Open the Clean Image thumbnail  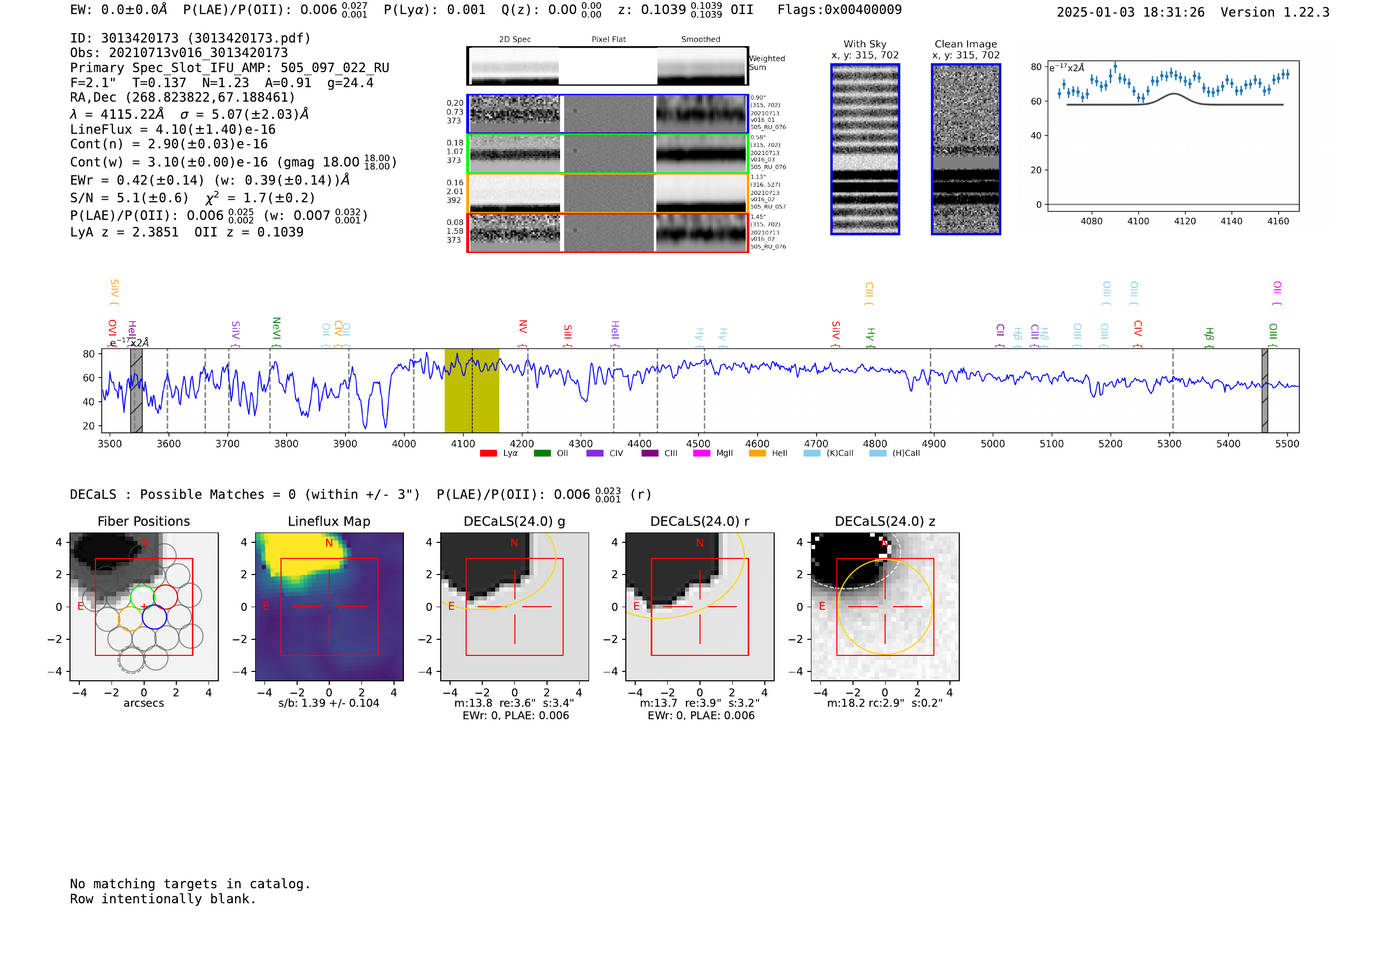966,149
